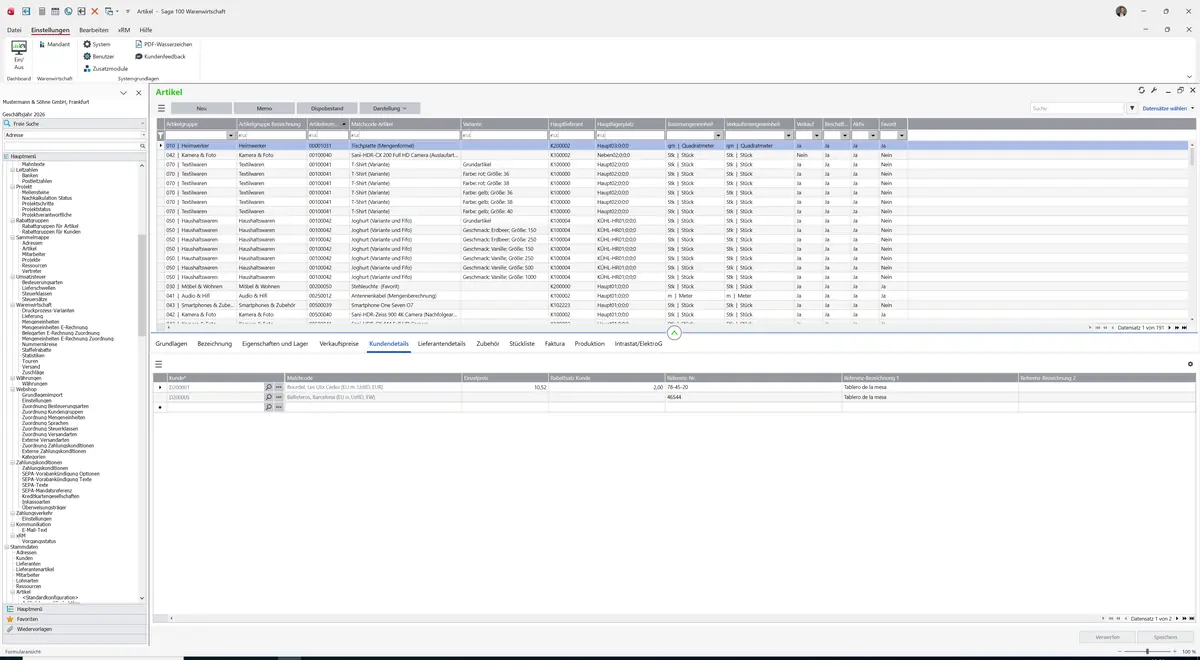This screenshot has height=660, width=1200.
Task: Switch to the Stückliste tab
Action: click(x=522, y=344)
